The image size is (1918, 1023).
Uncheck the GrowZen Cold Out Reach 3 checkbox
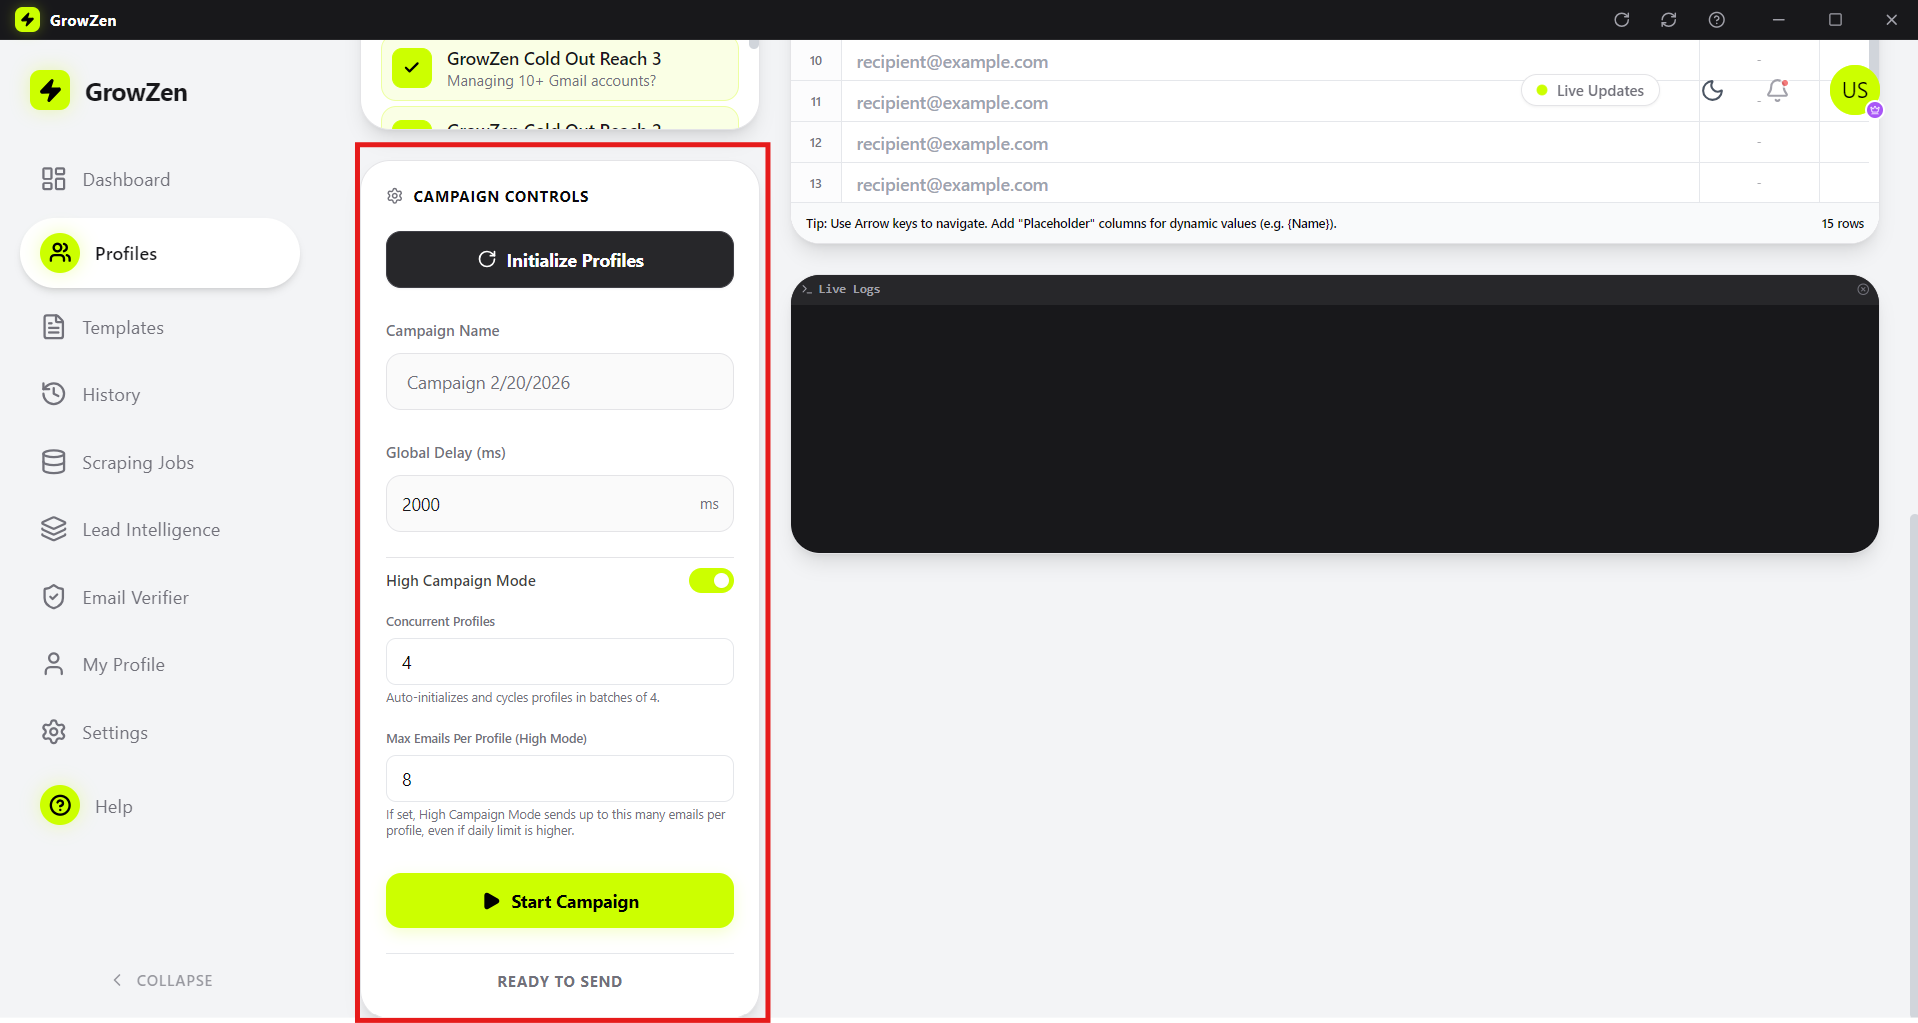(x=412, y=68)
